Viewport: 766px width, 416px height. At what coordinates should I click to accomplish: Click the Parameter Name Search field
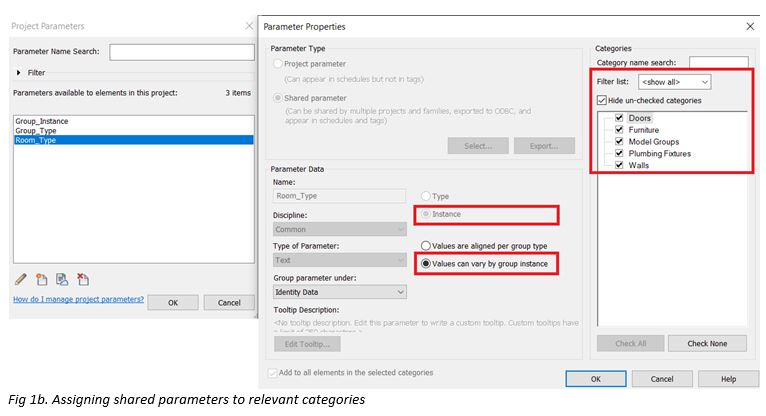(182, 52)
